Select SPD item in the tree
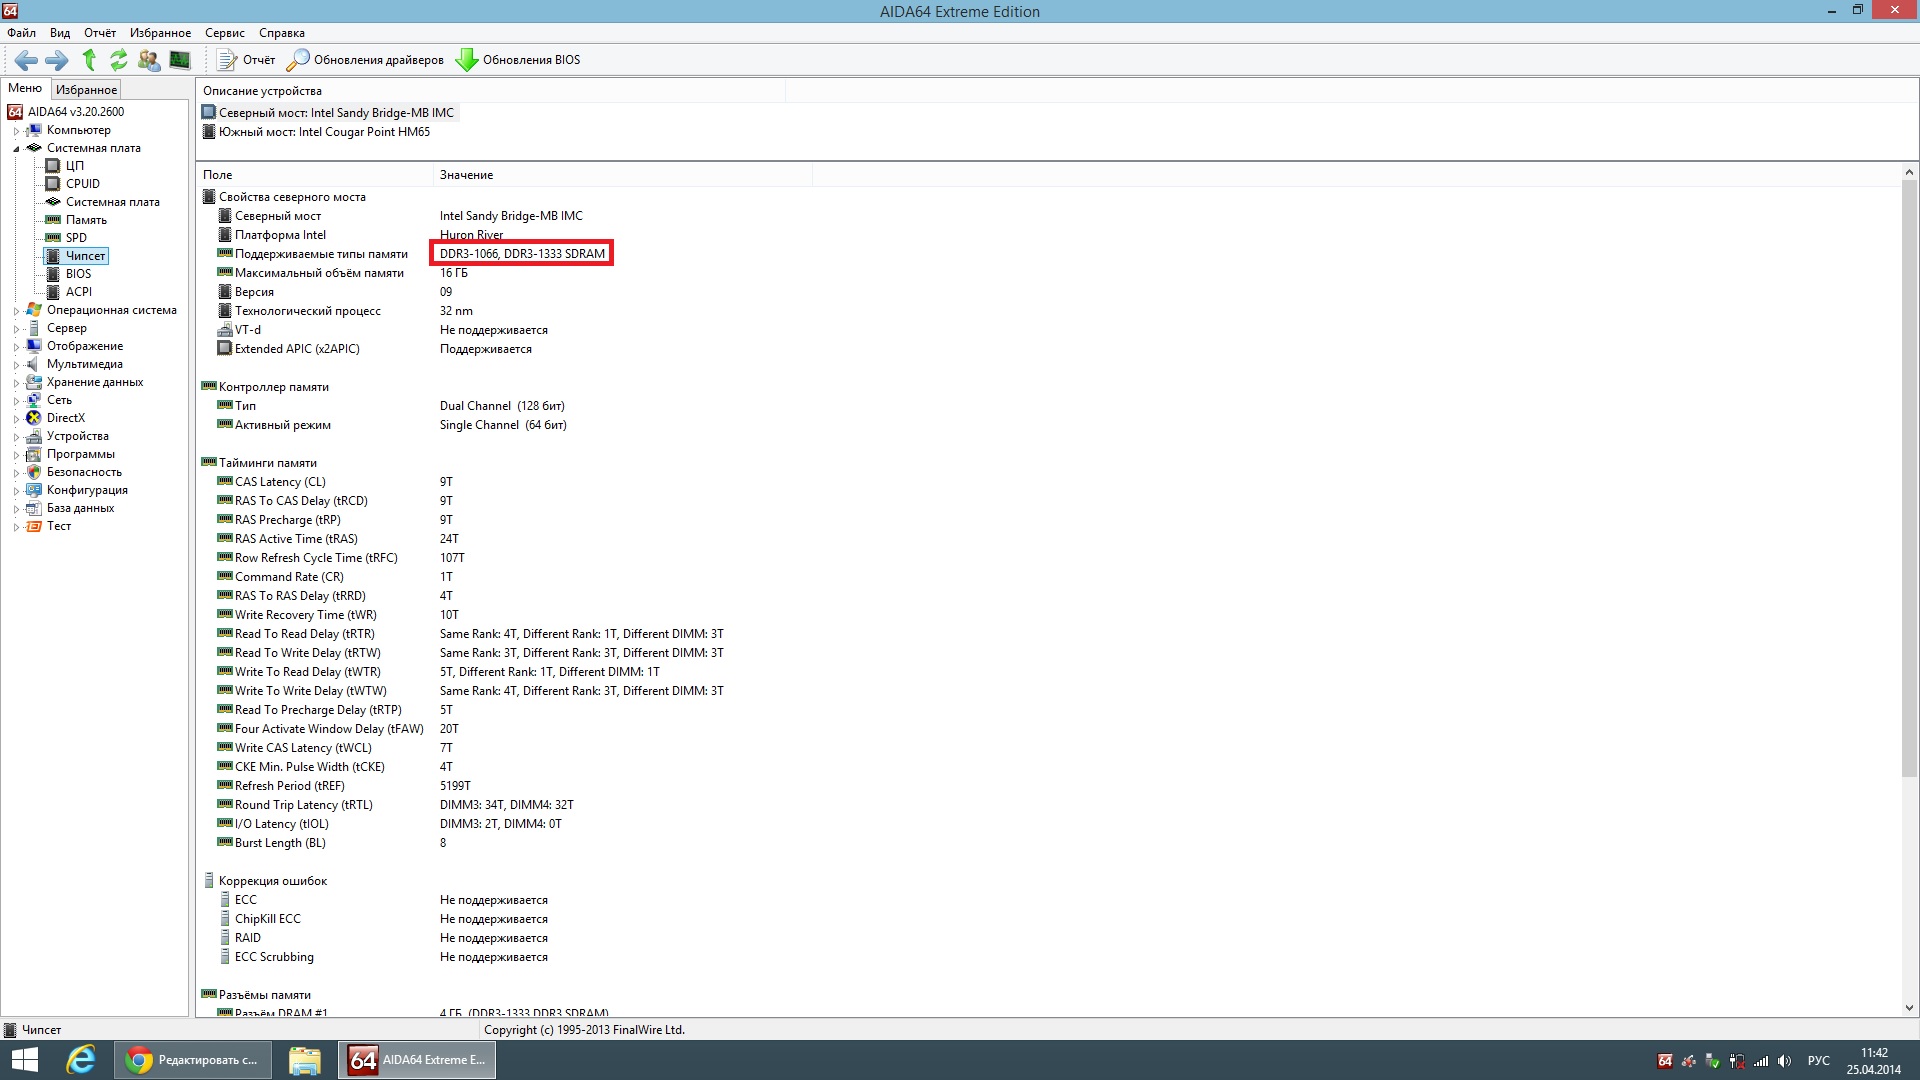1920x1080 pixels. 76,238
